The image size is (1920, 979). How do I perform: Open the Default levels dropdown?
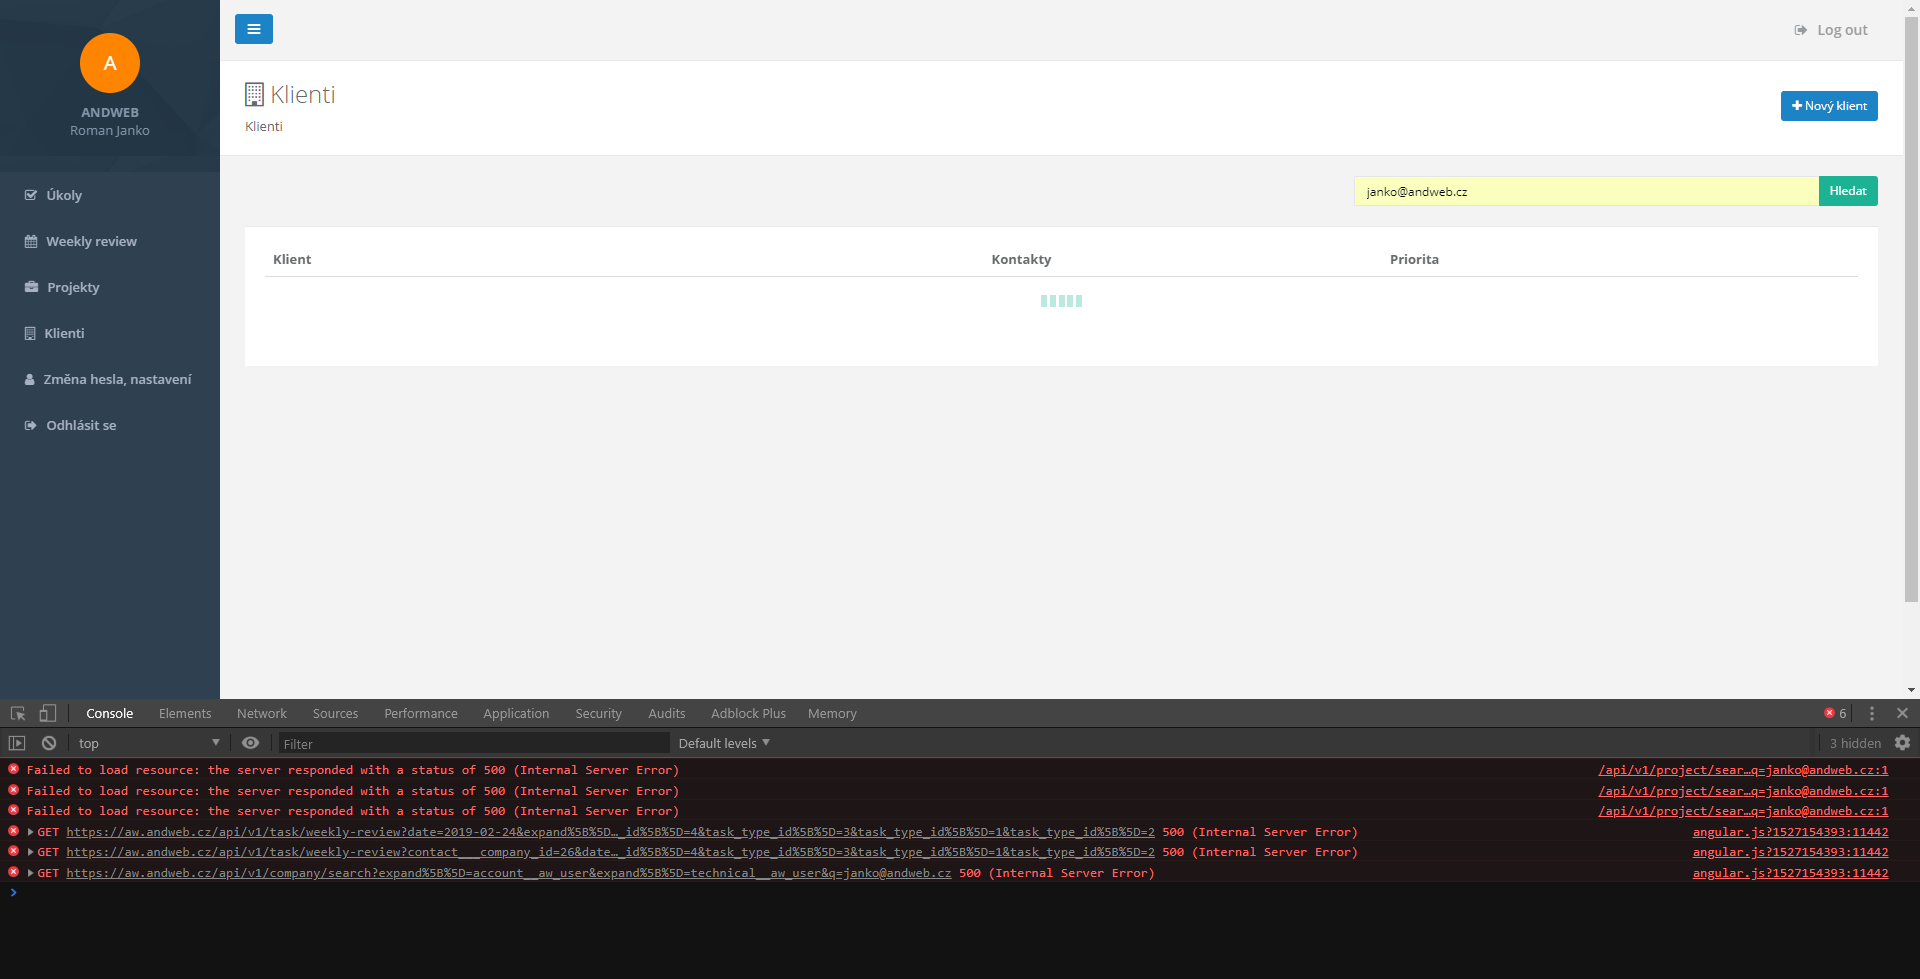pyautogui.click(x=724, y=743)
